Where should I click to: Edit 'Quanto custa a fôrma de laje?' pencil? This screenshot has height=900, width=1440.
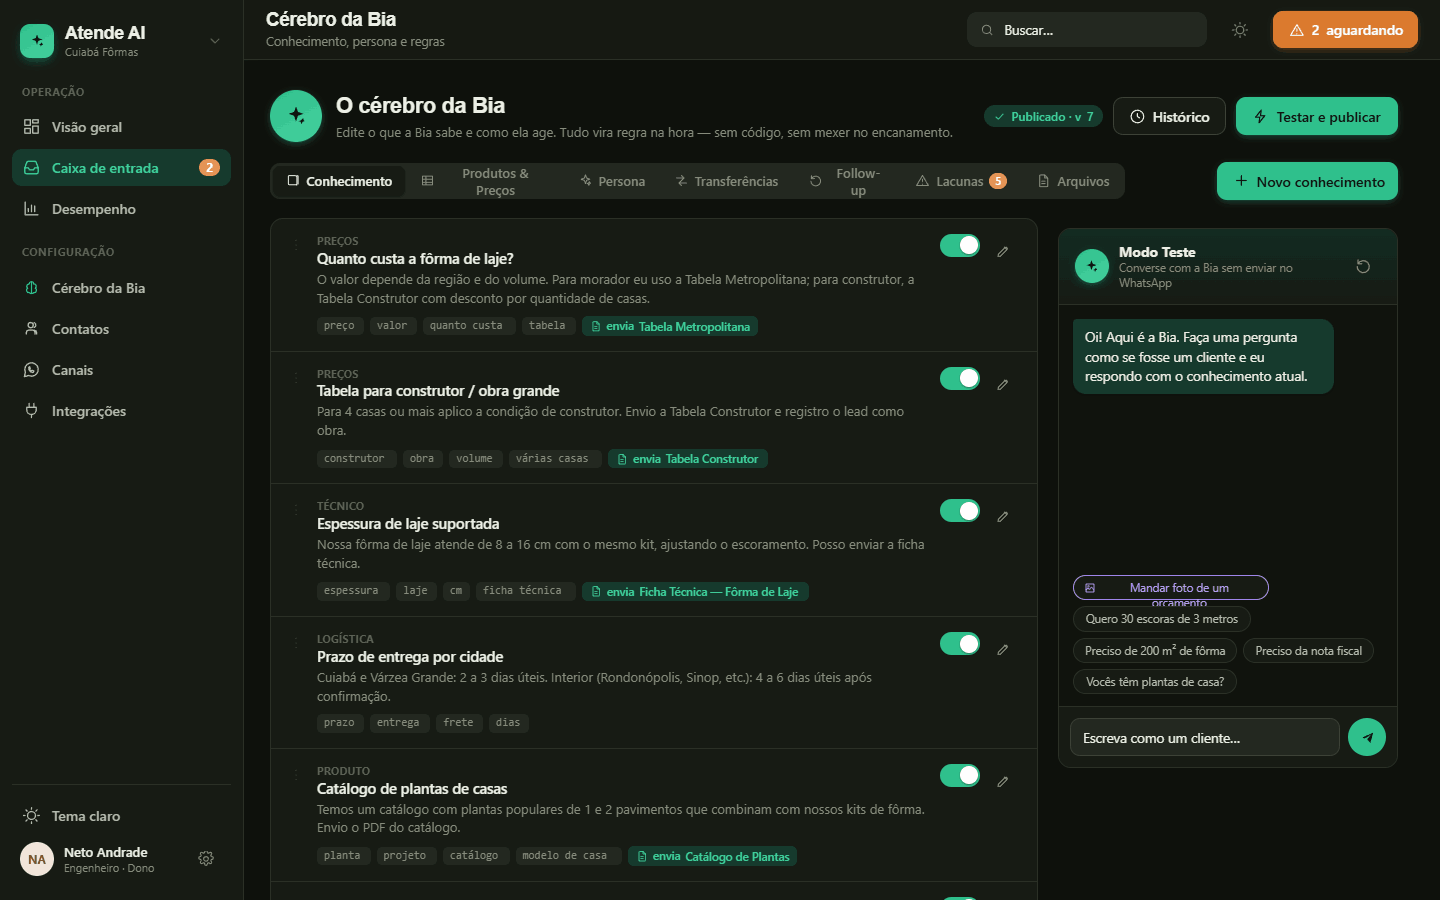coord(1002,252)
